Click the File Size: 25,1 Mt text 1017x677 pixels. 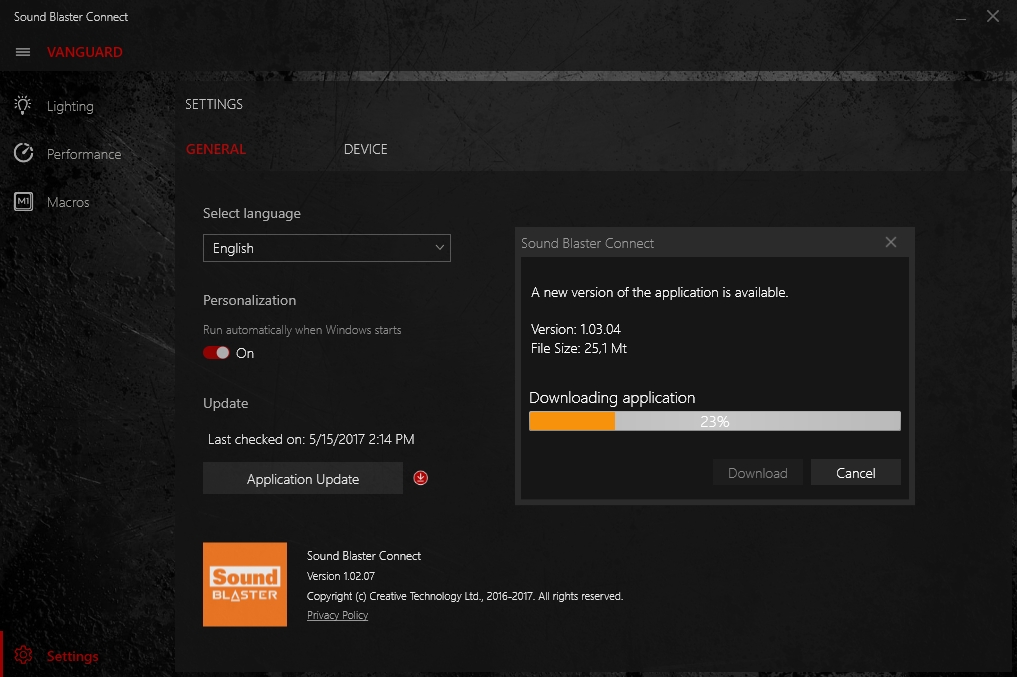tap(579, 348)
